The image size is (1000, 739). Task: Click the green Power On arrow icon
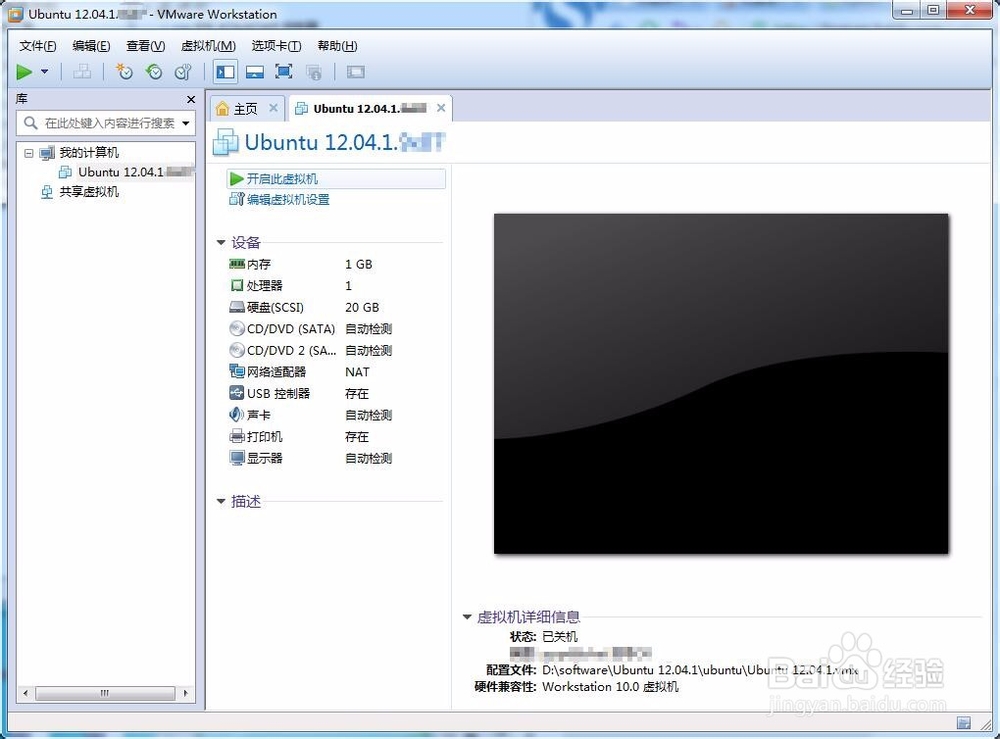click(x=24, y=71)
